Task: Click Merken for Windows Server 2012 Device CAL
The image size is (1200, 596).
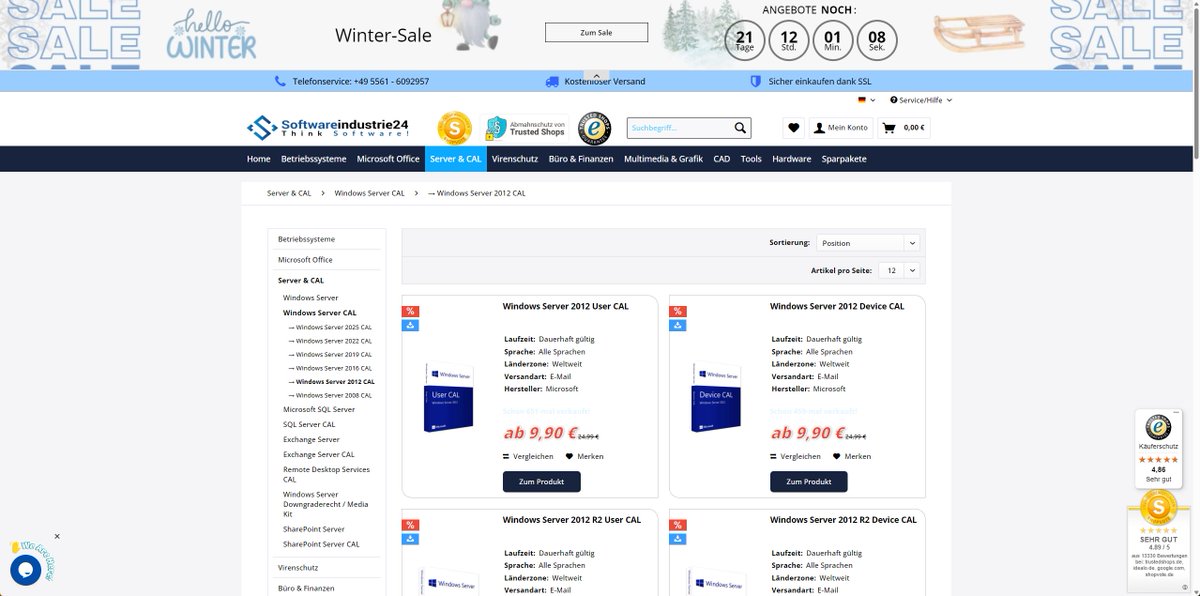Action: point(852,456)
